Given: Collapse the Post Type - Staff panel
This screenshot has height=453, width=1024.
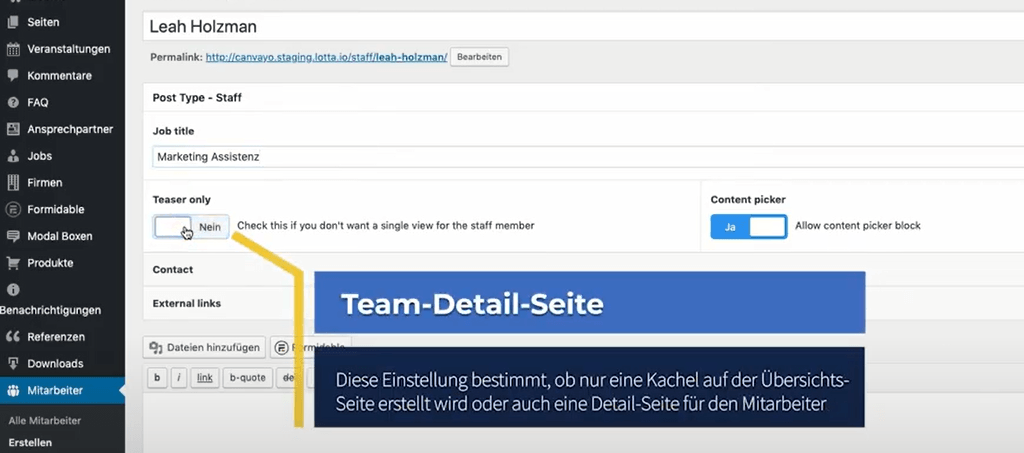Looking at the screenshot, I should click(x=197, y=98).
